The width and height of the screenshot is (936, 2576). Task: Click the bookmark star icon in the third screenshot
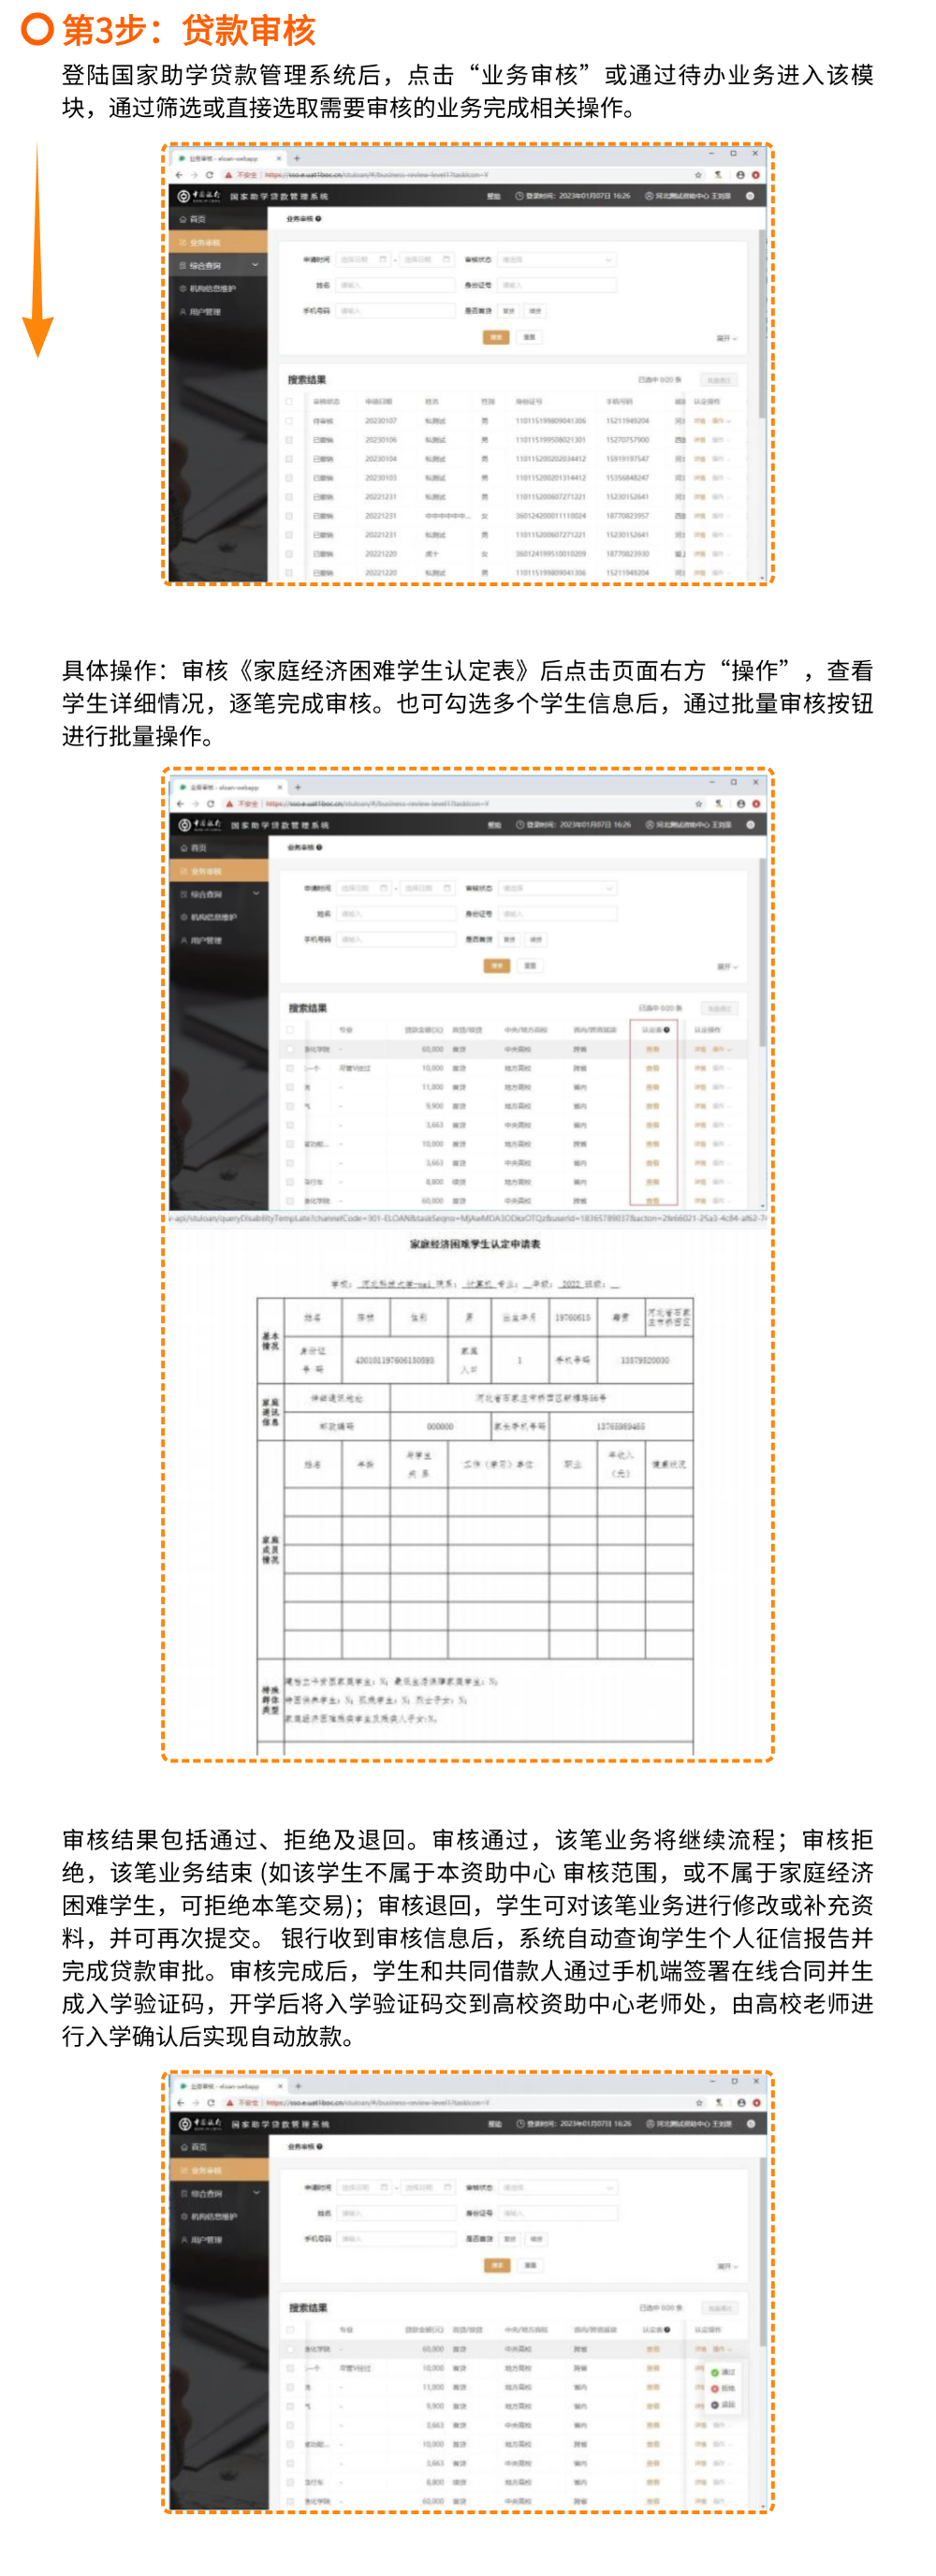point(699,2103)
